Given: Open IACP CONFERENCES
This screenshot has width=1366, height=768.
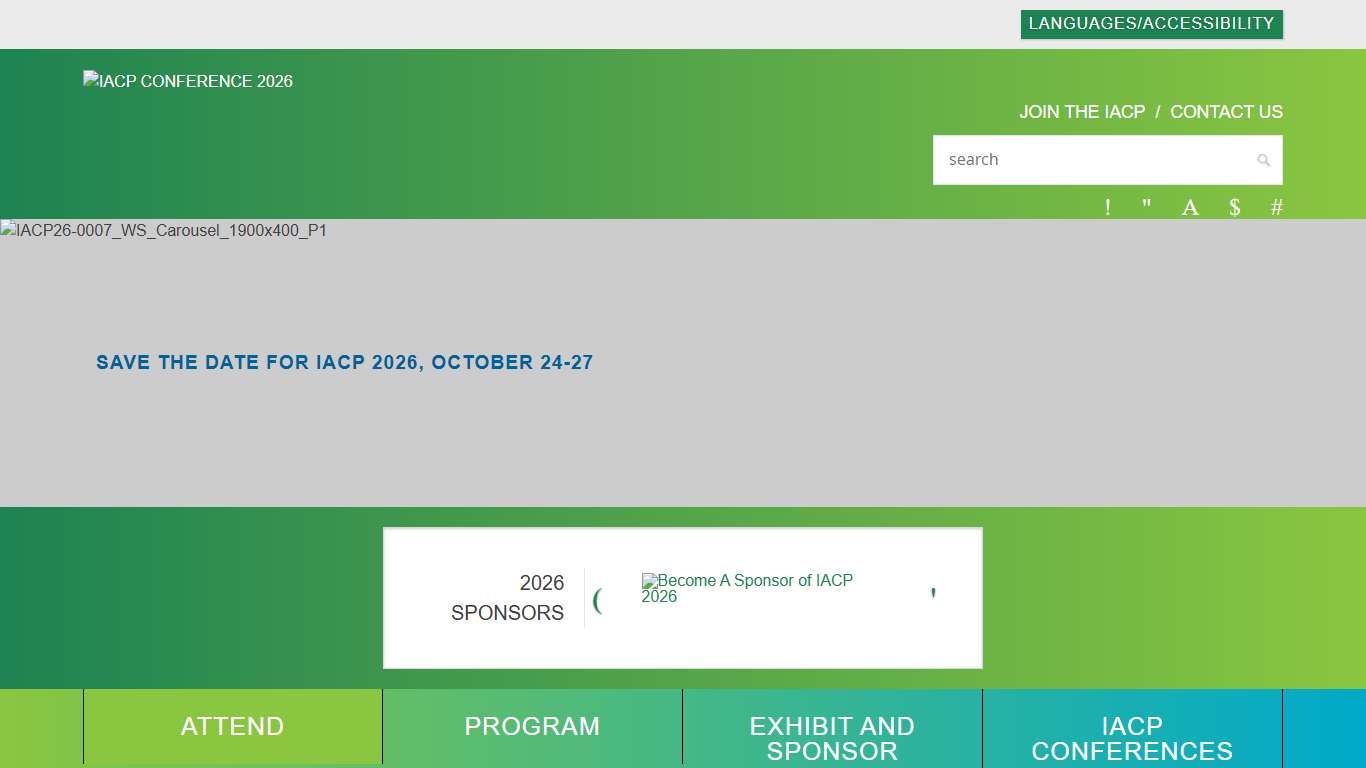Looking at the screenshot, I should (1131, 739).
